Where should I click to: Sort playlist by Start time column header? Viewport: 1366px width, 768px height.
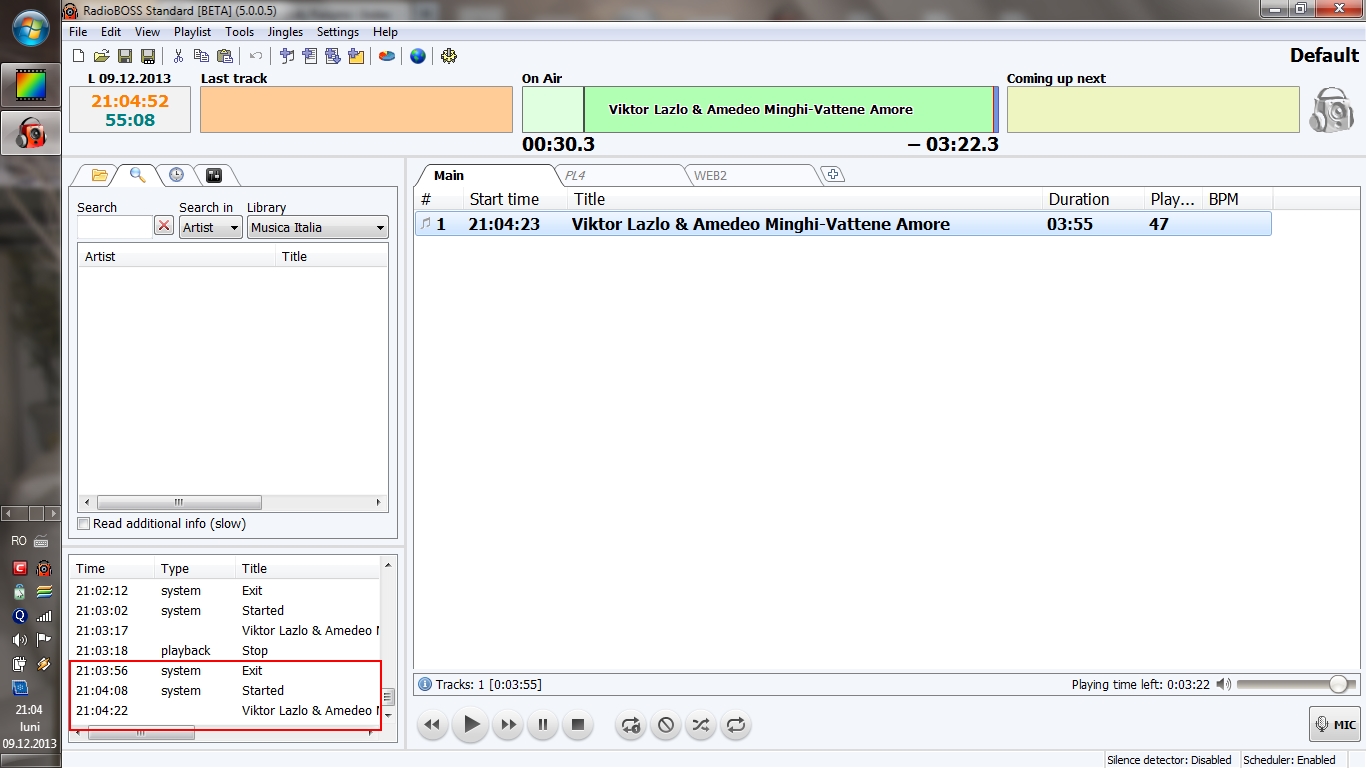[x=515, y=199]
